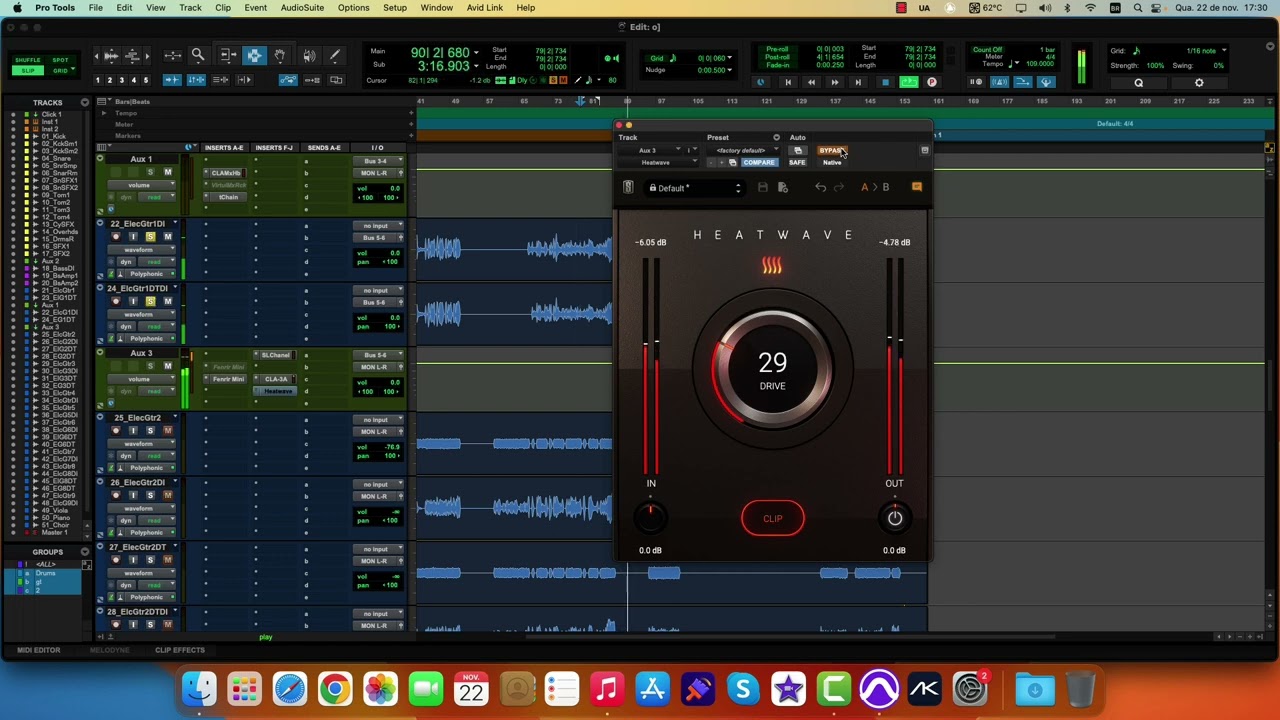Open the grid settings gear button
This screenshot has height=720, width=1280.
[x=1199, y=83]
